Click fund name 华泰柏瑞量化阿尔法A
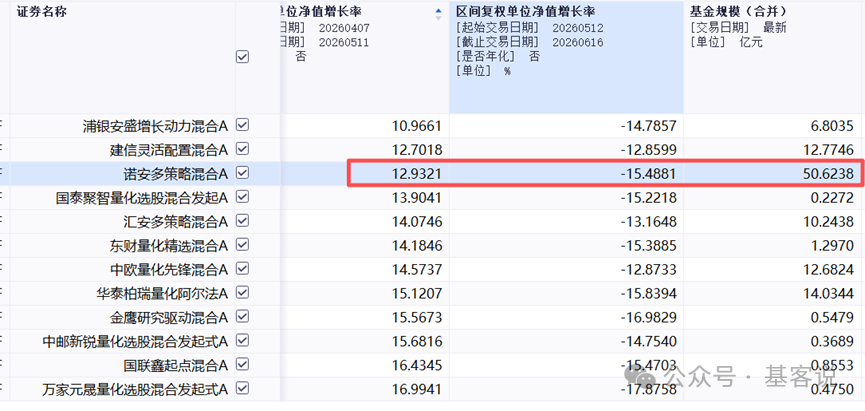The image size is (865, 411). [162, 294]
